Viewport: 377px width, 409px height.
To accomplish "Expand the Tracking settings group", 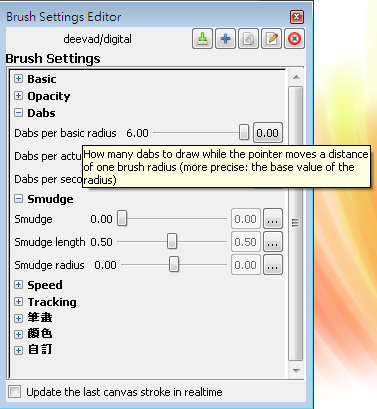I will click(19, 302).
